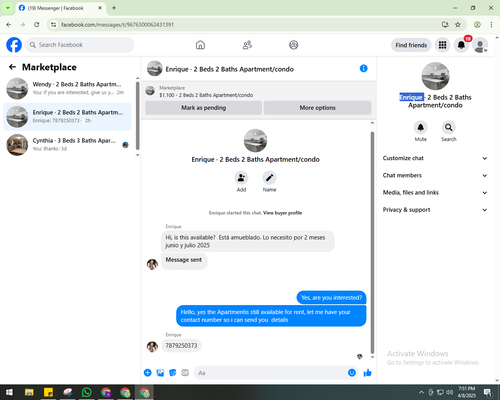Expand Media, files and links section
This screenshot has width=500, height=400.
[x=435, y=193]
